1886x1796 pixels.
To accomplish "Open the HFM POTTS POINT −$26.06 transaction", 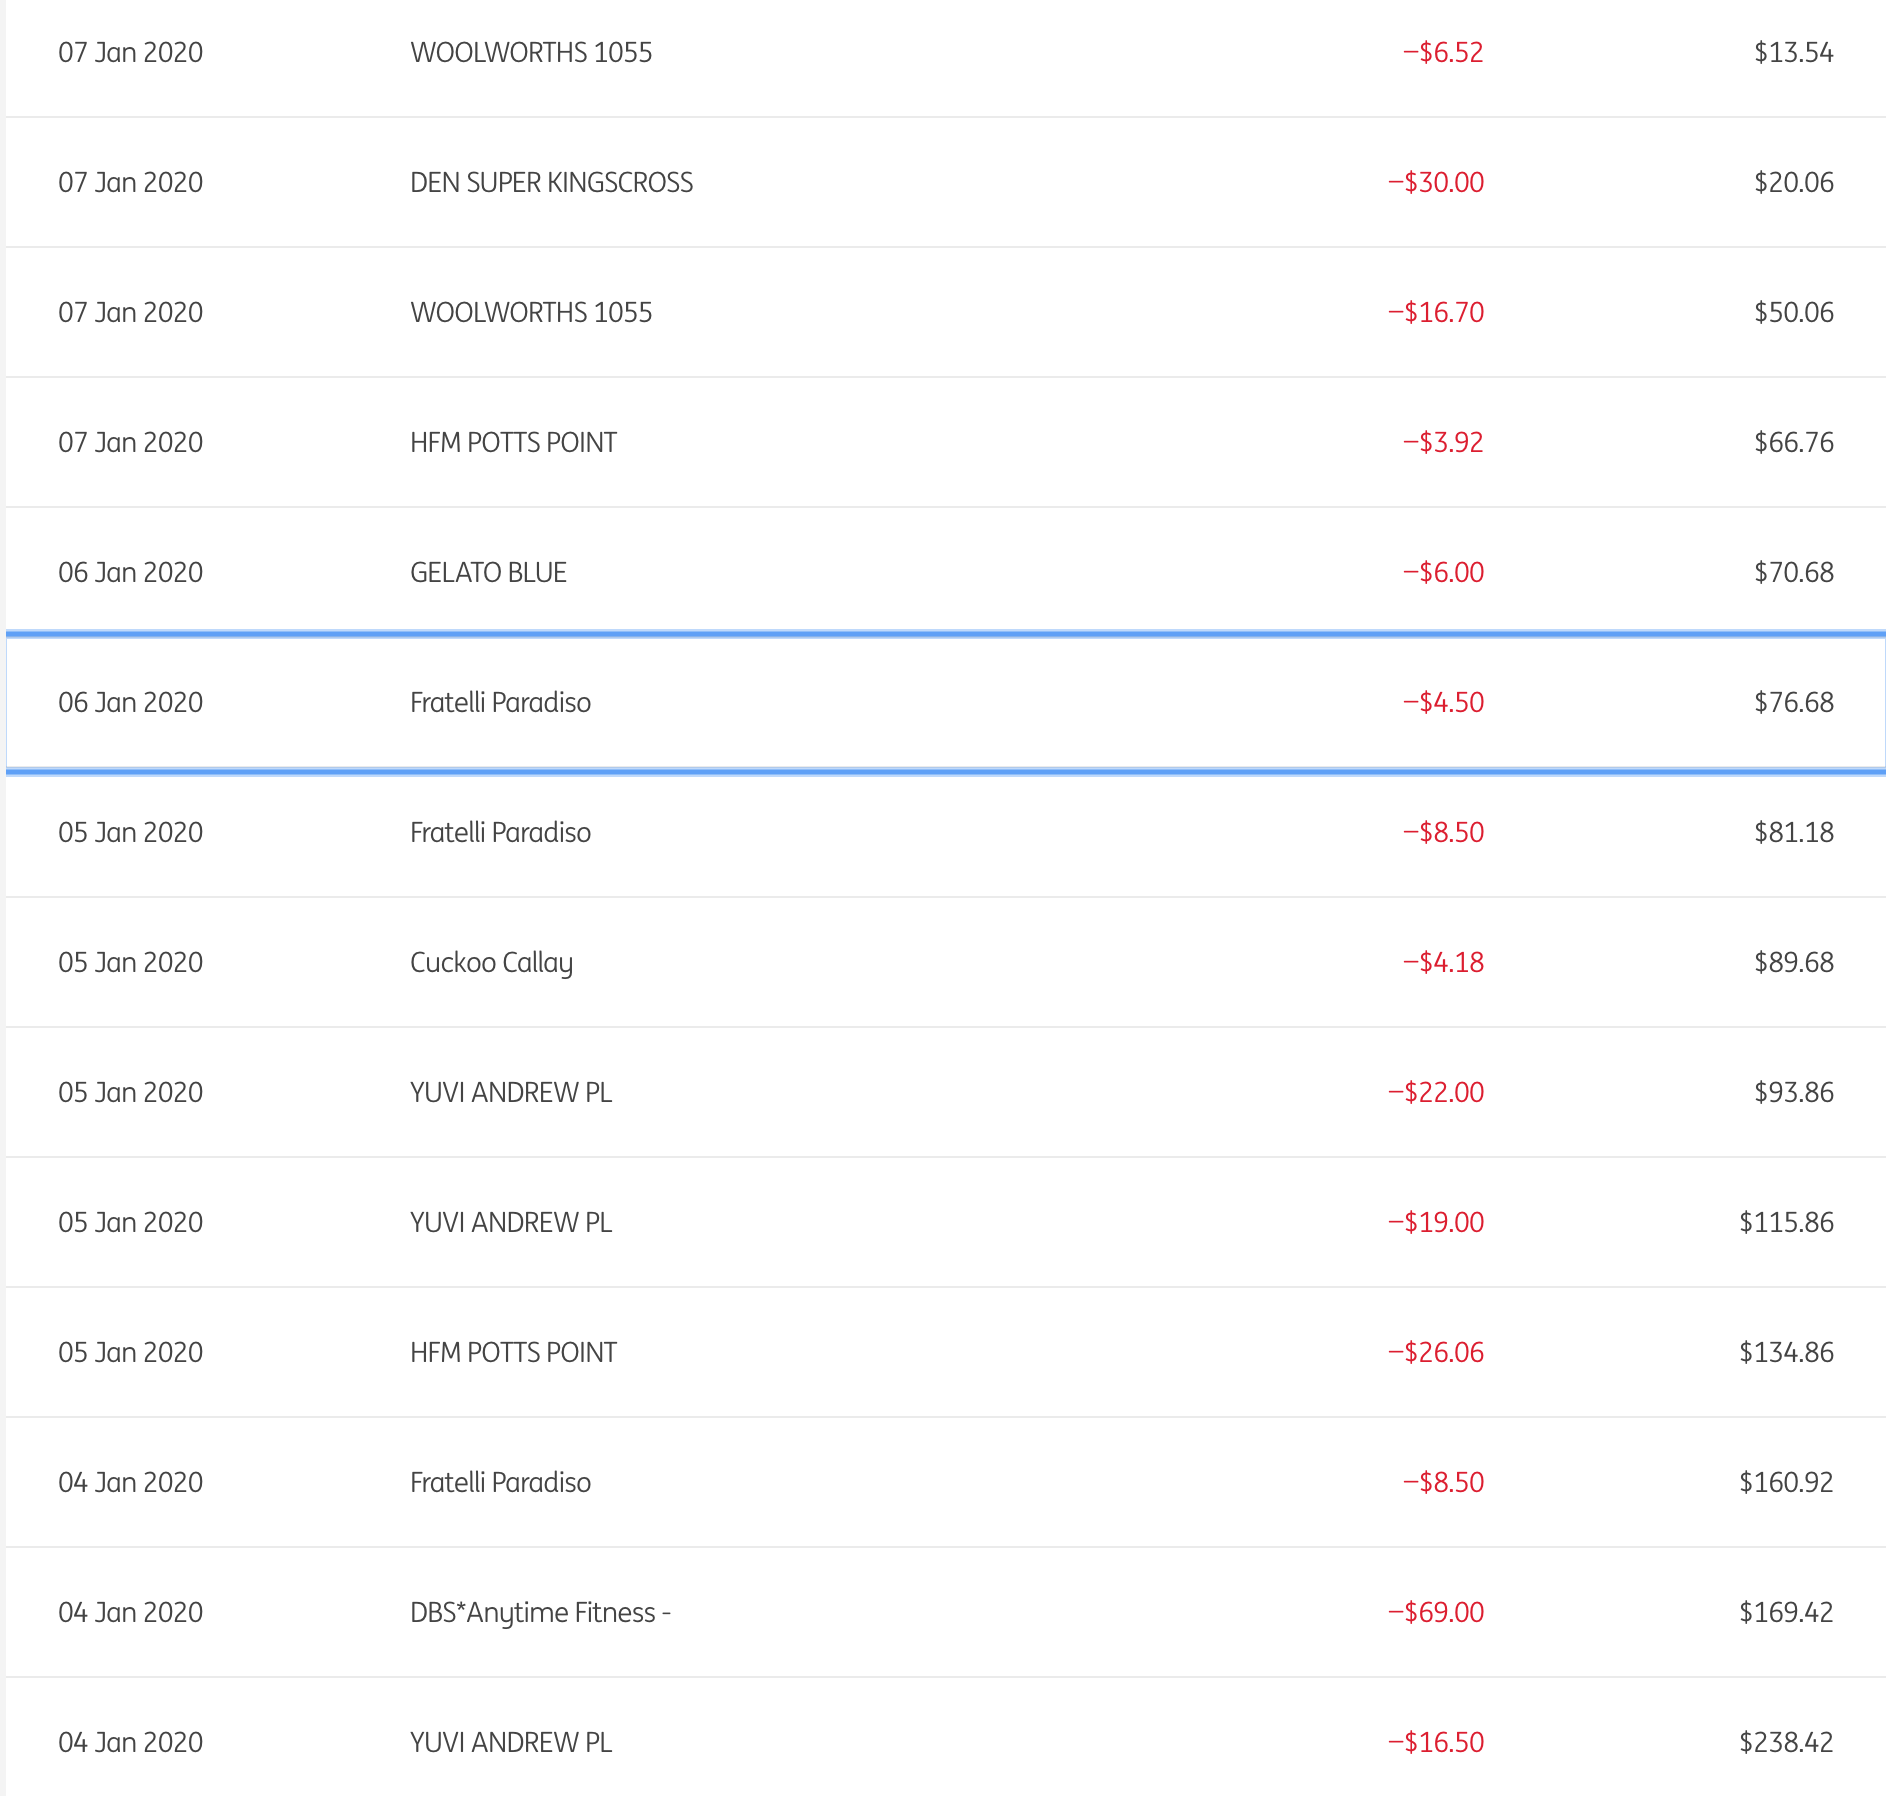I will coord(513,1352).
